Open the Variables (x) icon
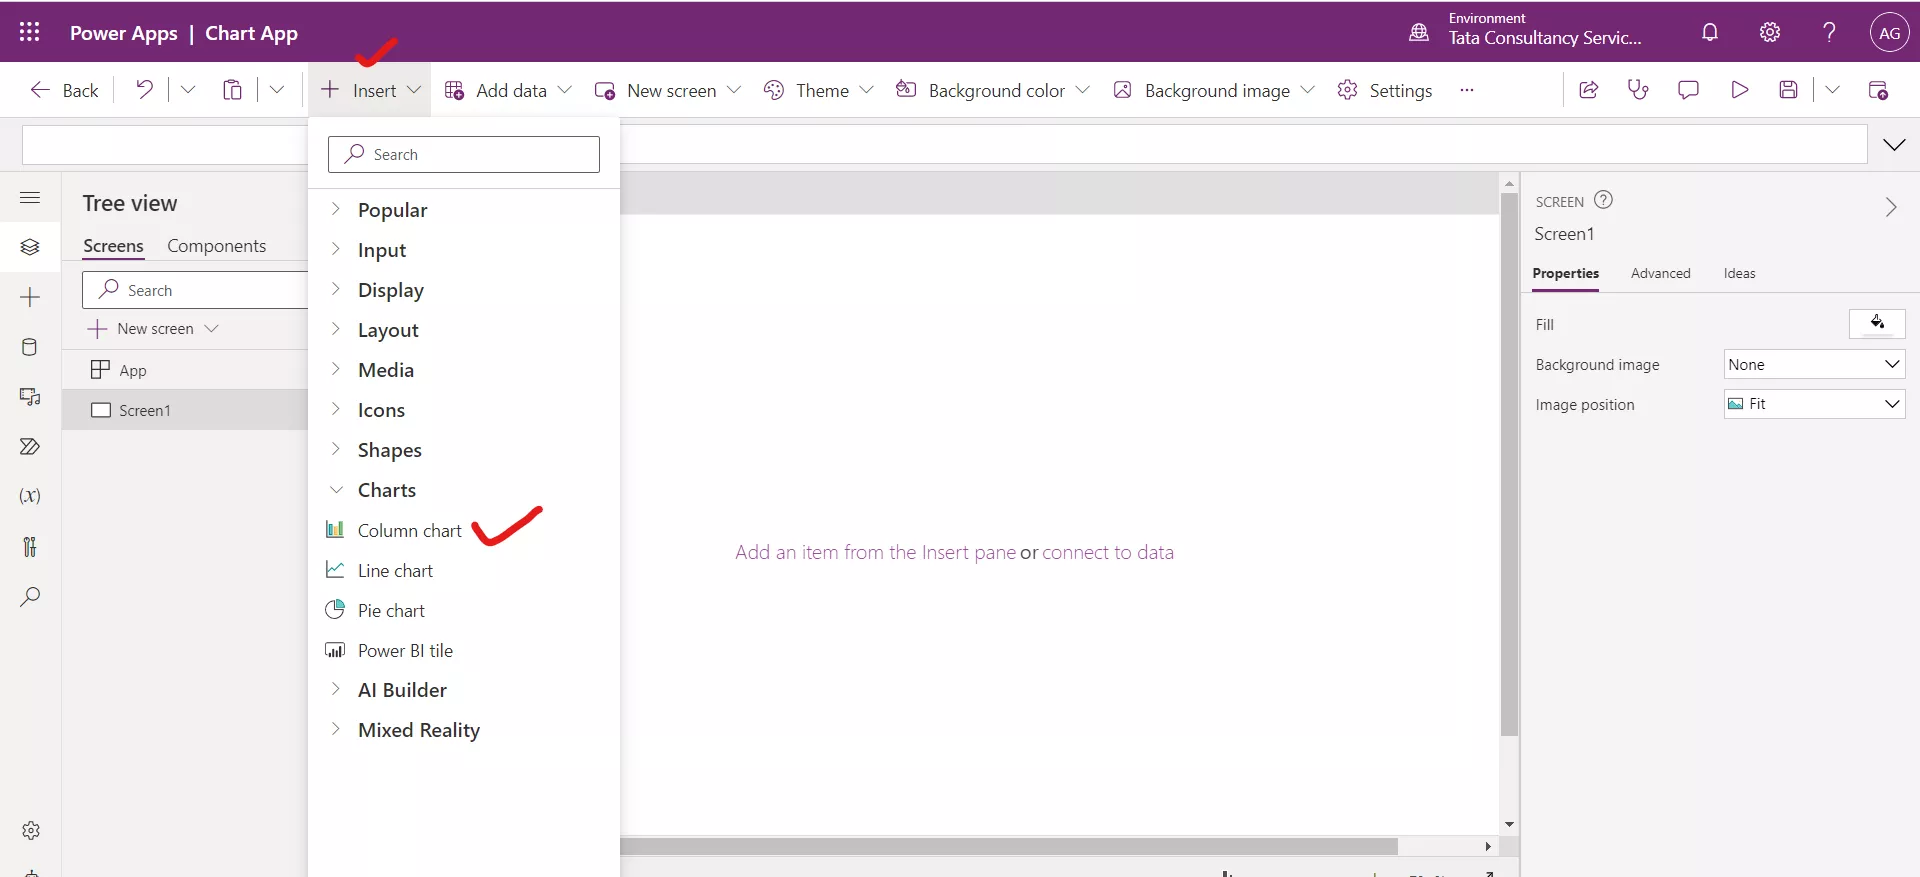The image size is (1920, 877). [x=30, y=496]
